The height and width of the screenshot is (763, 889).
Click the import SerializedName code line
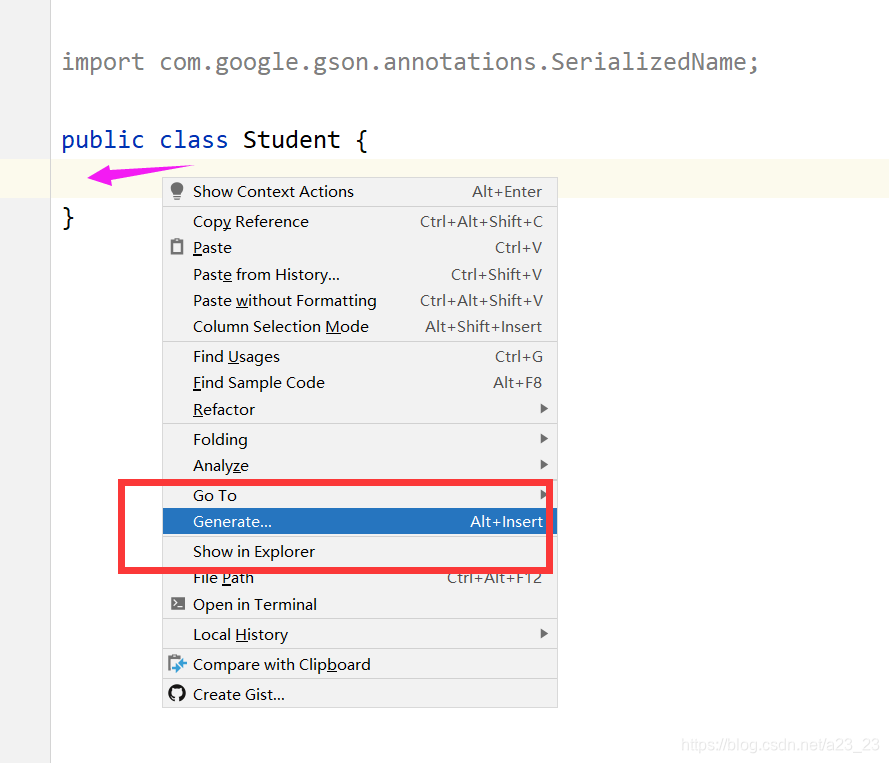tap(410, 62)
